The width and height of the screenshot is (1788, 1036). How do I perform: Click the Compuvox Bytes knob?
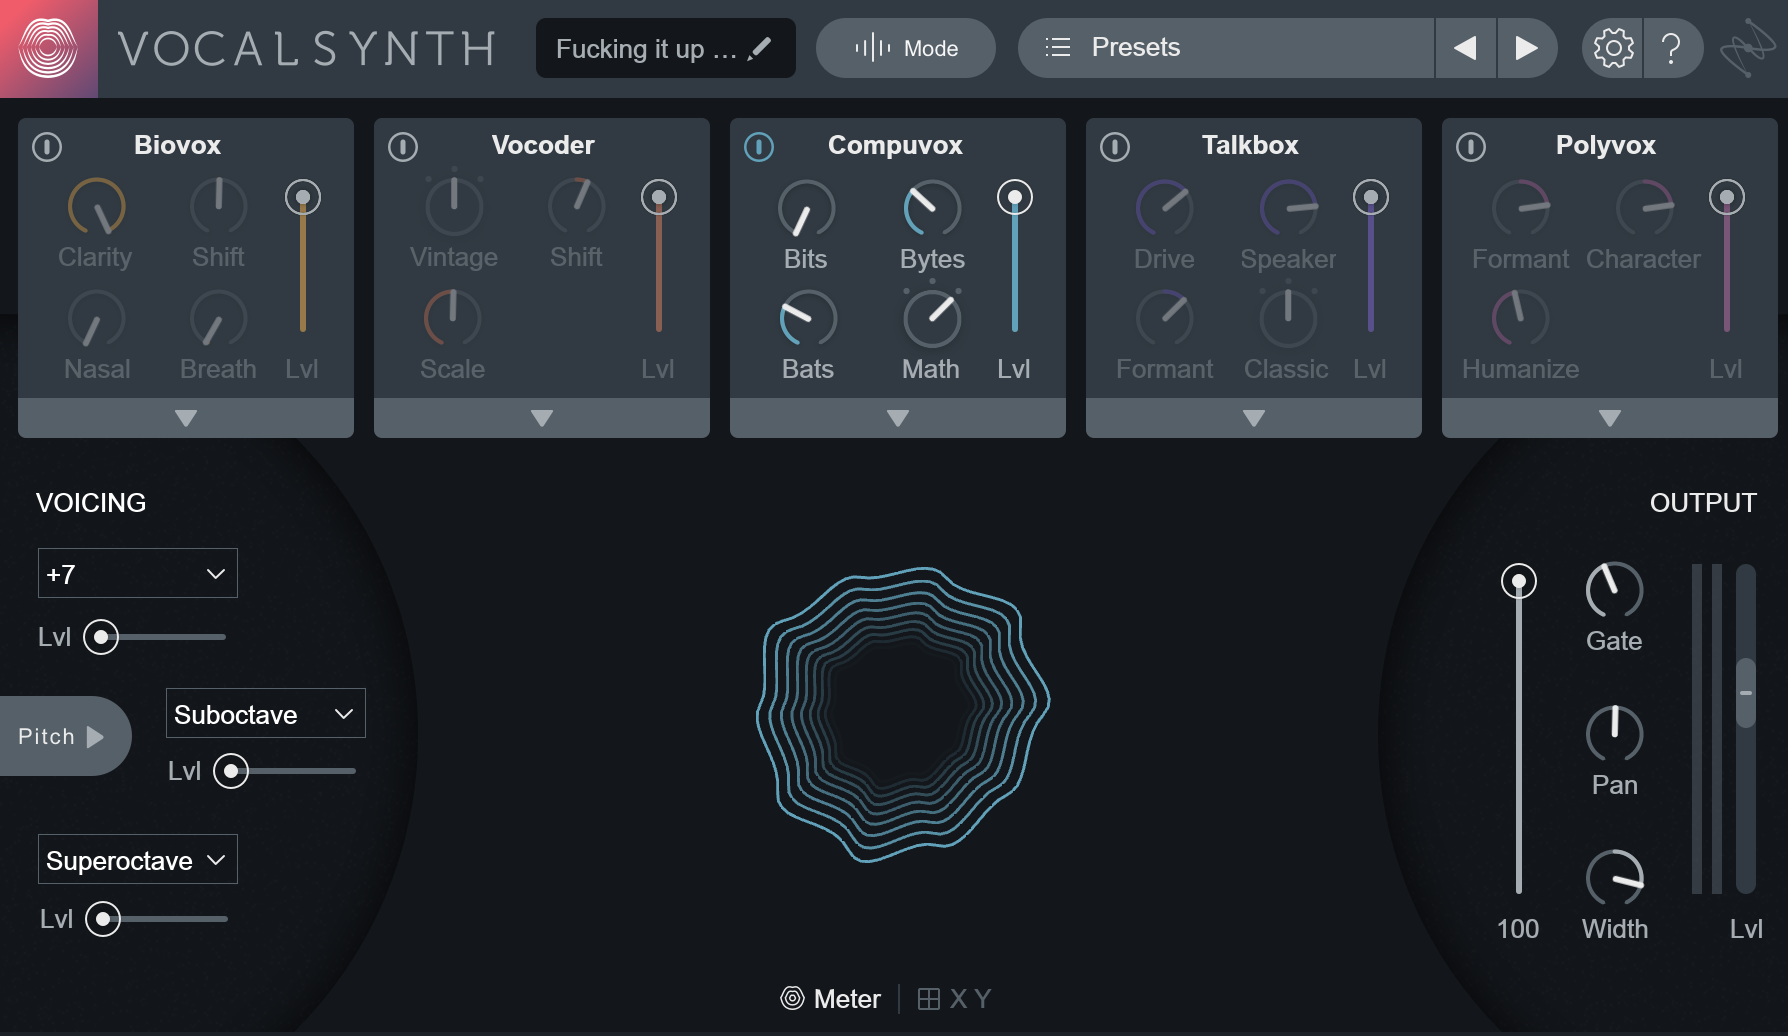[932, 209]
